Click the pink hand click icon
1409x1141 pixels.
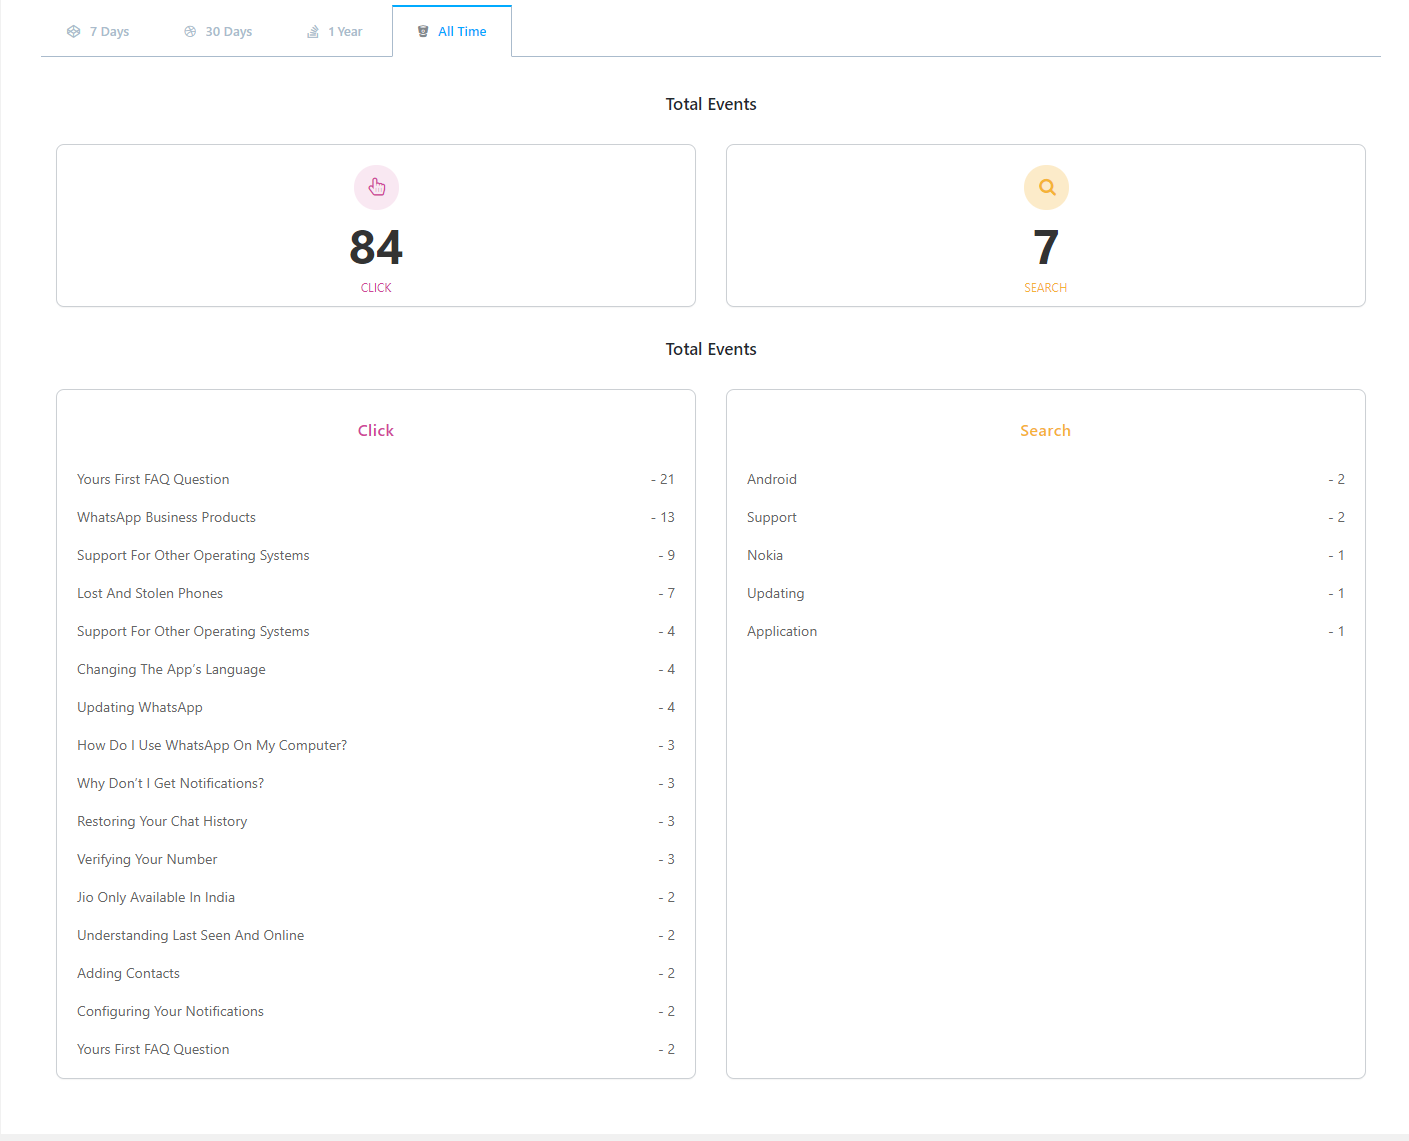pyautogui.click(x=376, y=187)
